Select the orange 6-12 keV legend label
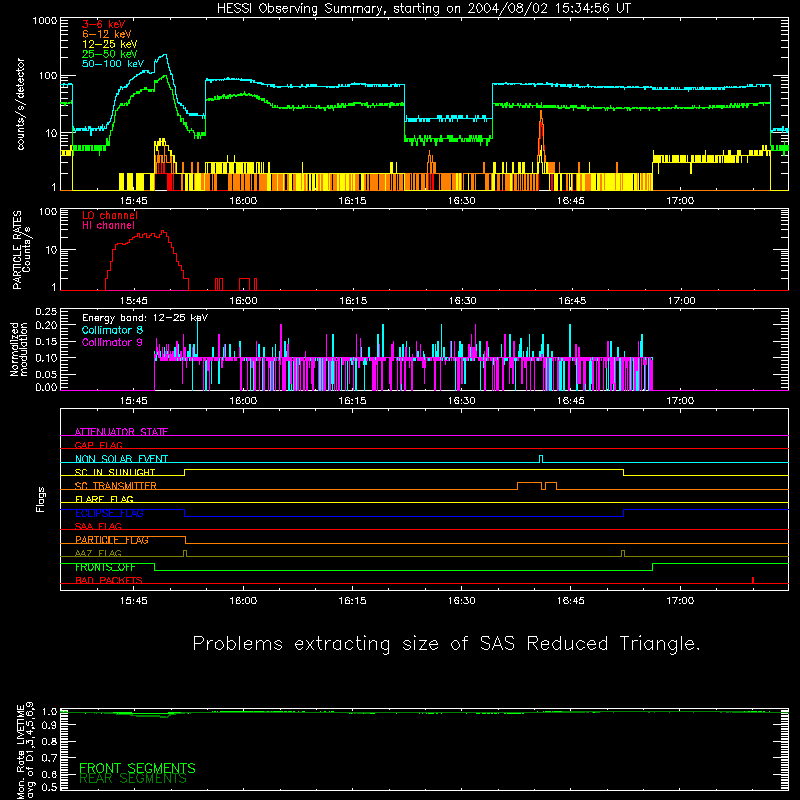 107,34
